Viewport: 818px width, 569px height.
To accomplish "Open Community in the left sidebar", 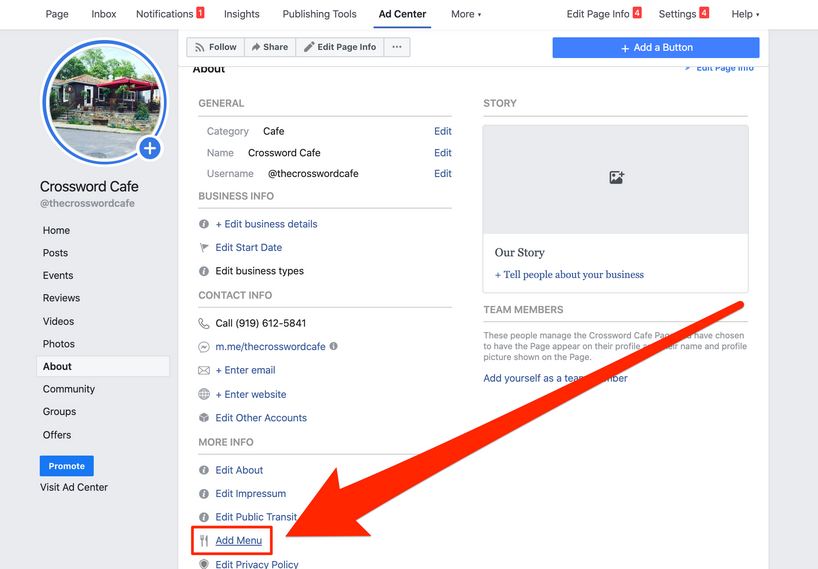I will 69,389.
